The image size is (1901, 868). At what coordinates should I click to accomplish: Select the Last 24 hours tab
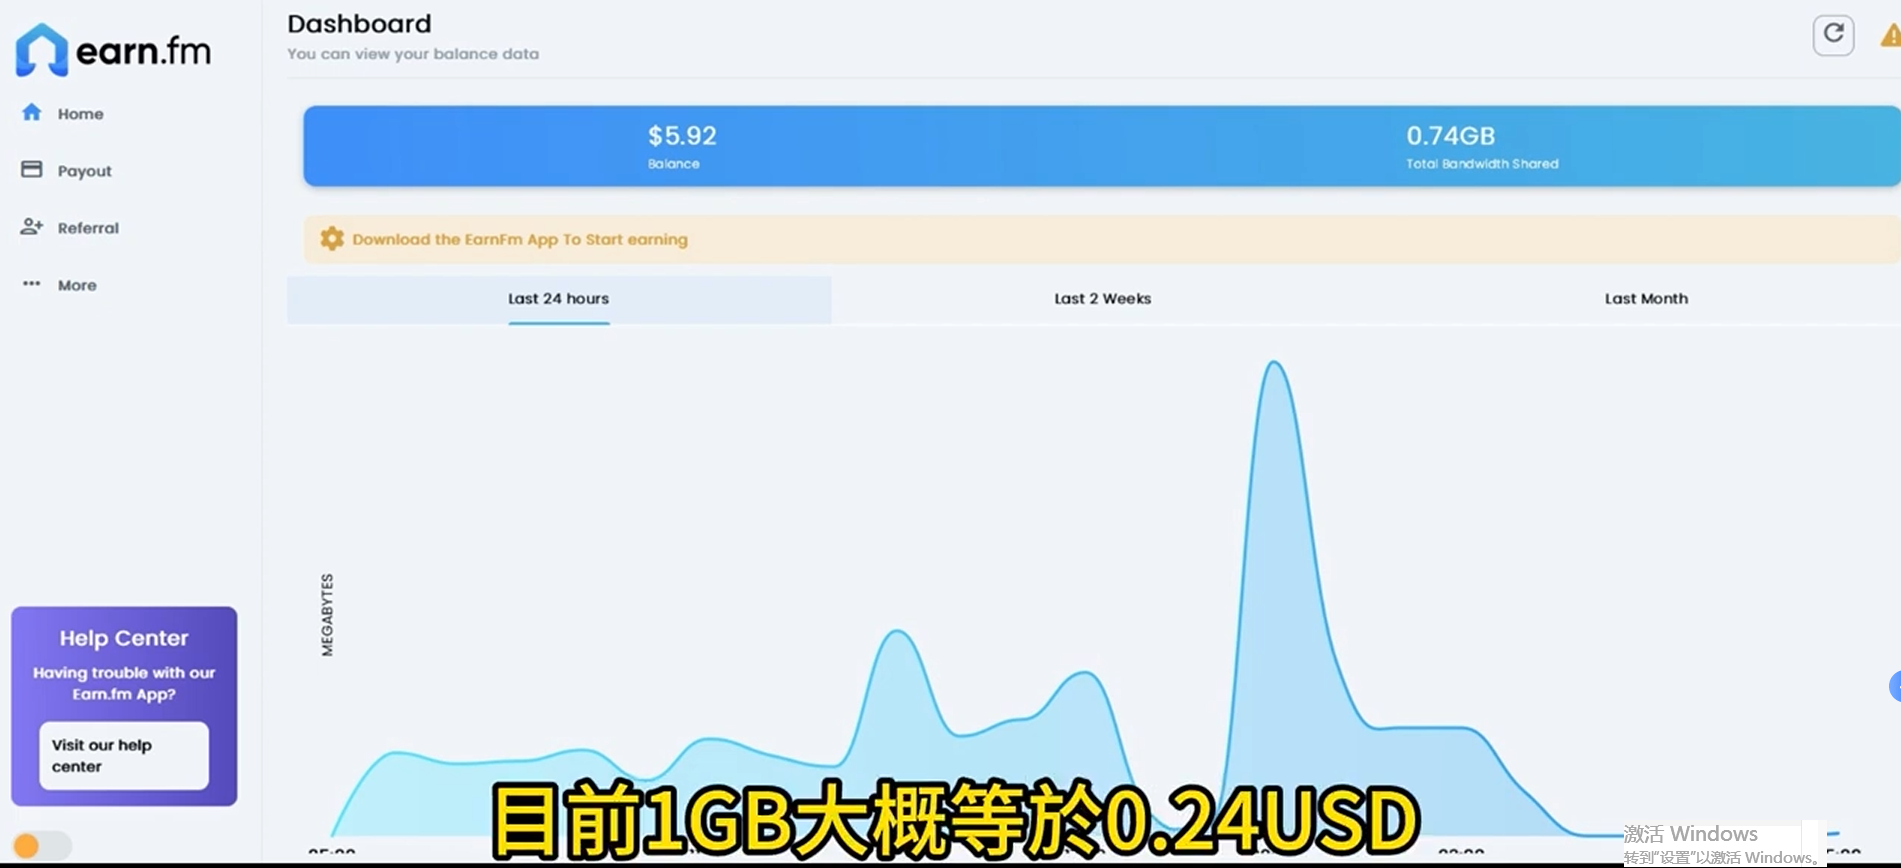[558, 299]
